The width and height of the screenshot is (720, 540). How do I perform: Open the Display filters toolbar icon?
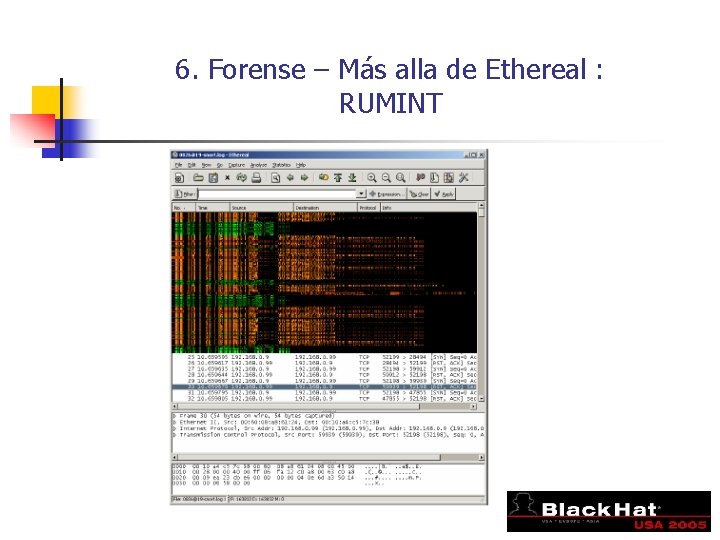point(434,178)
